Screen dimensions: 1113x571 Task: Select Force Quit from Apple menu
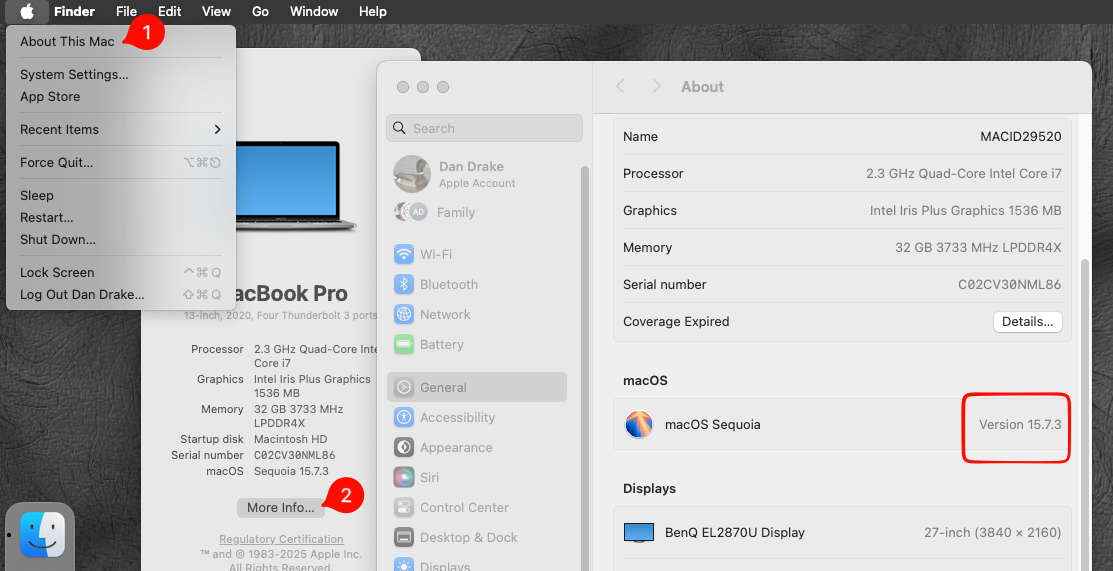pos(56,162)
